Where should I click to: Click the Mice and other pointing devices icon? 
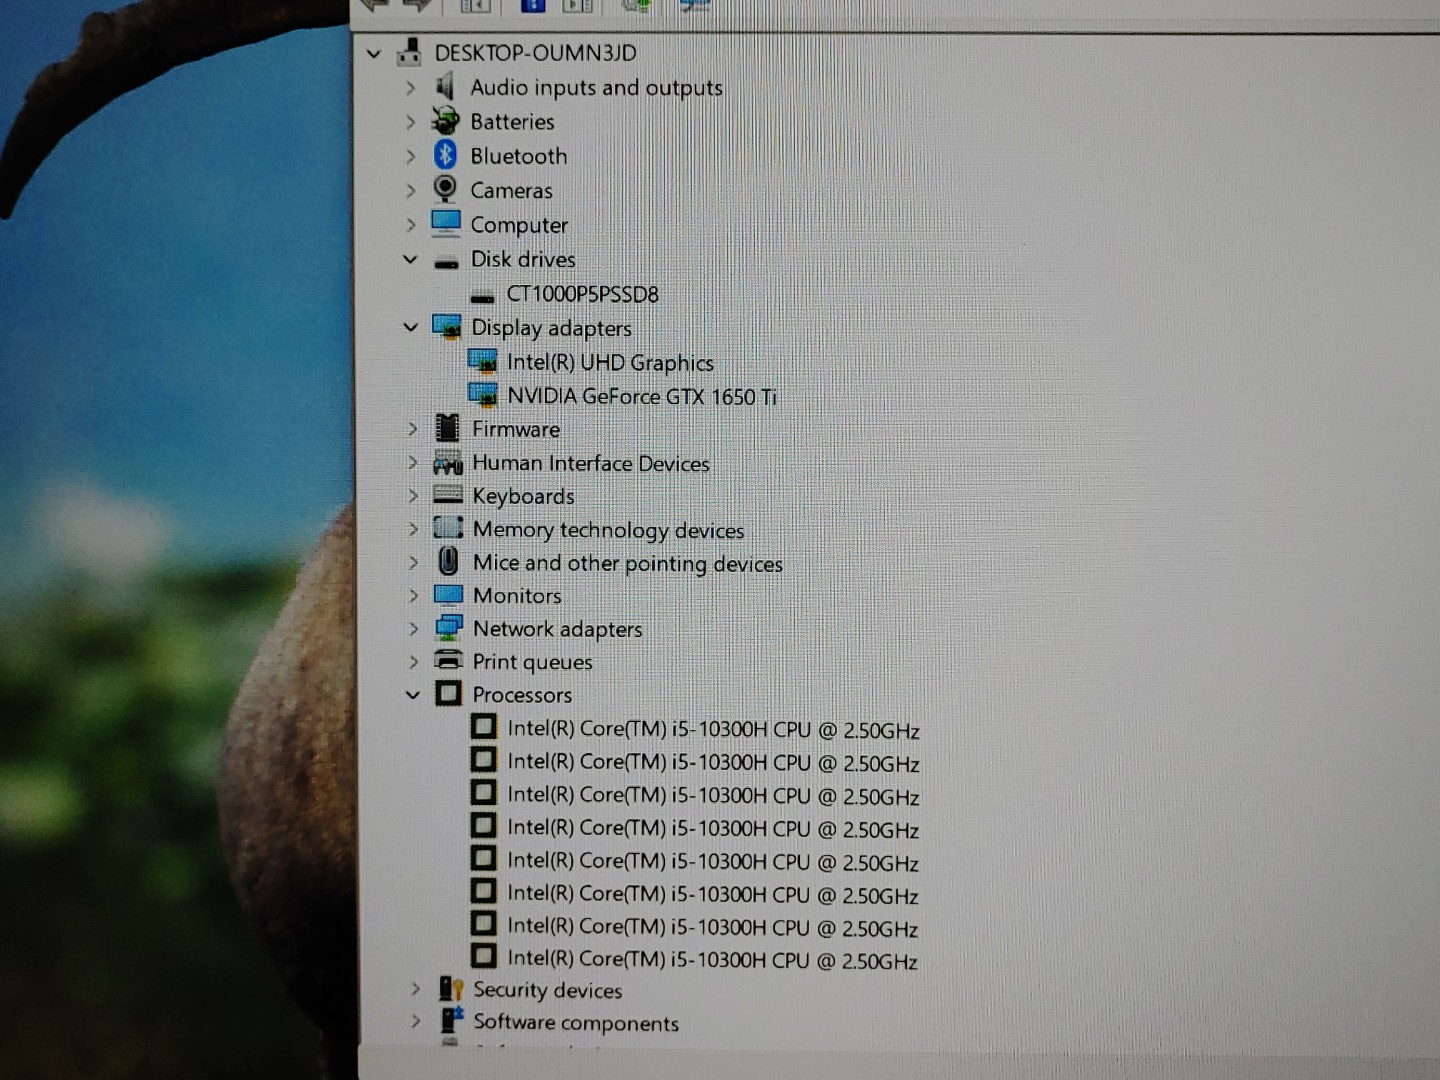coord(448,562)
